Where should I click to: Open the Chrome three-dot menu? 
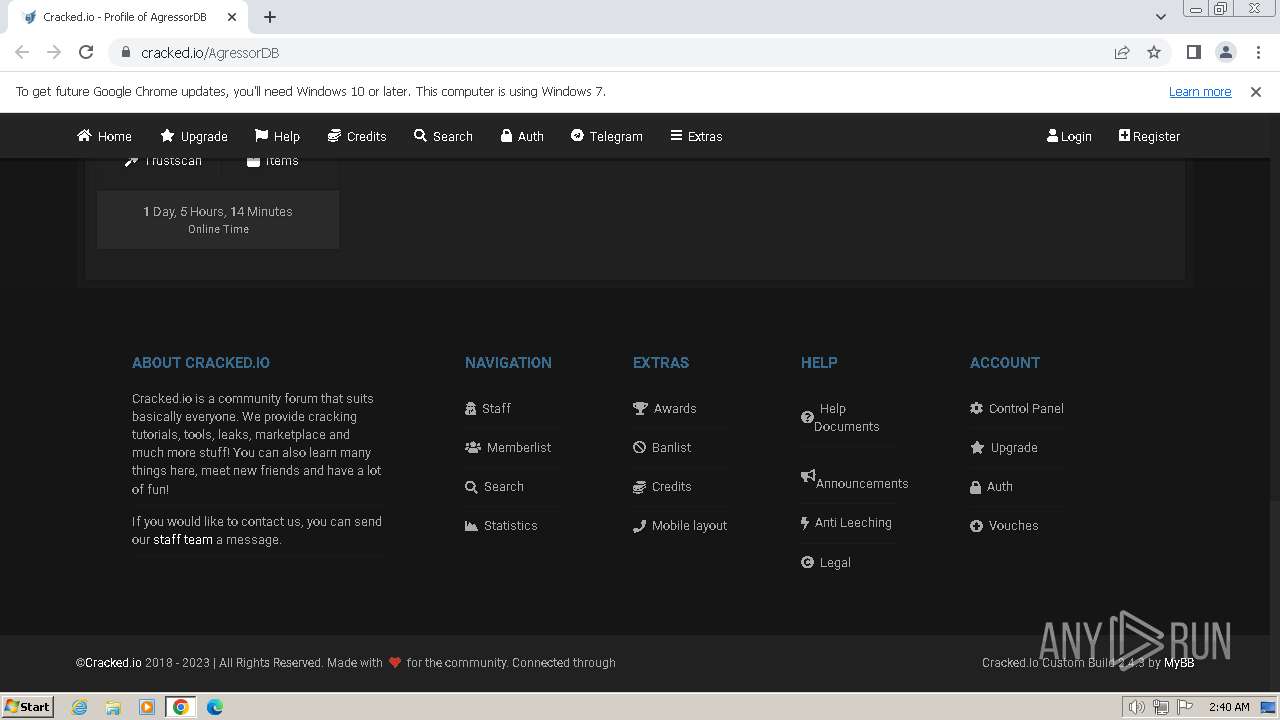click(1258, 52)
